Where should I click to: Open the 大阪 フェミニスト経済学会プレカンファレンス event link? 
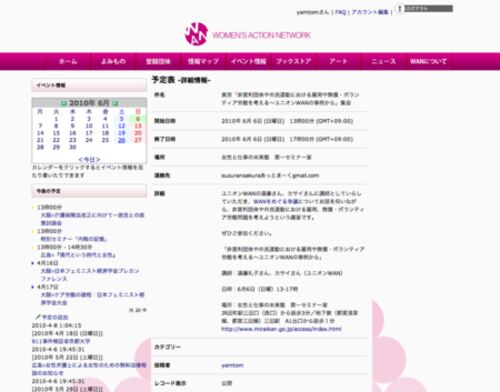pyautogui.click(x=90, y=275)
